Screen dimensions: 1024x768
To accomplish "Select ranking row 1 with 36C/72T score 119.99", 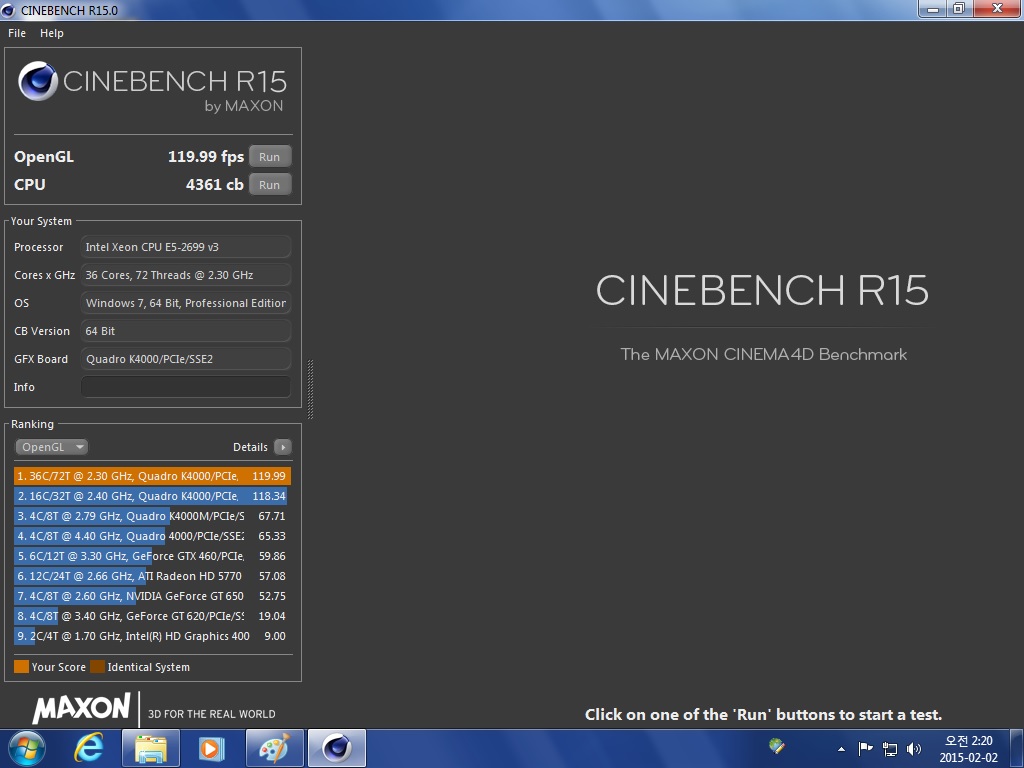I will click(x=152, y=476).
